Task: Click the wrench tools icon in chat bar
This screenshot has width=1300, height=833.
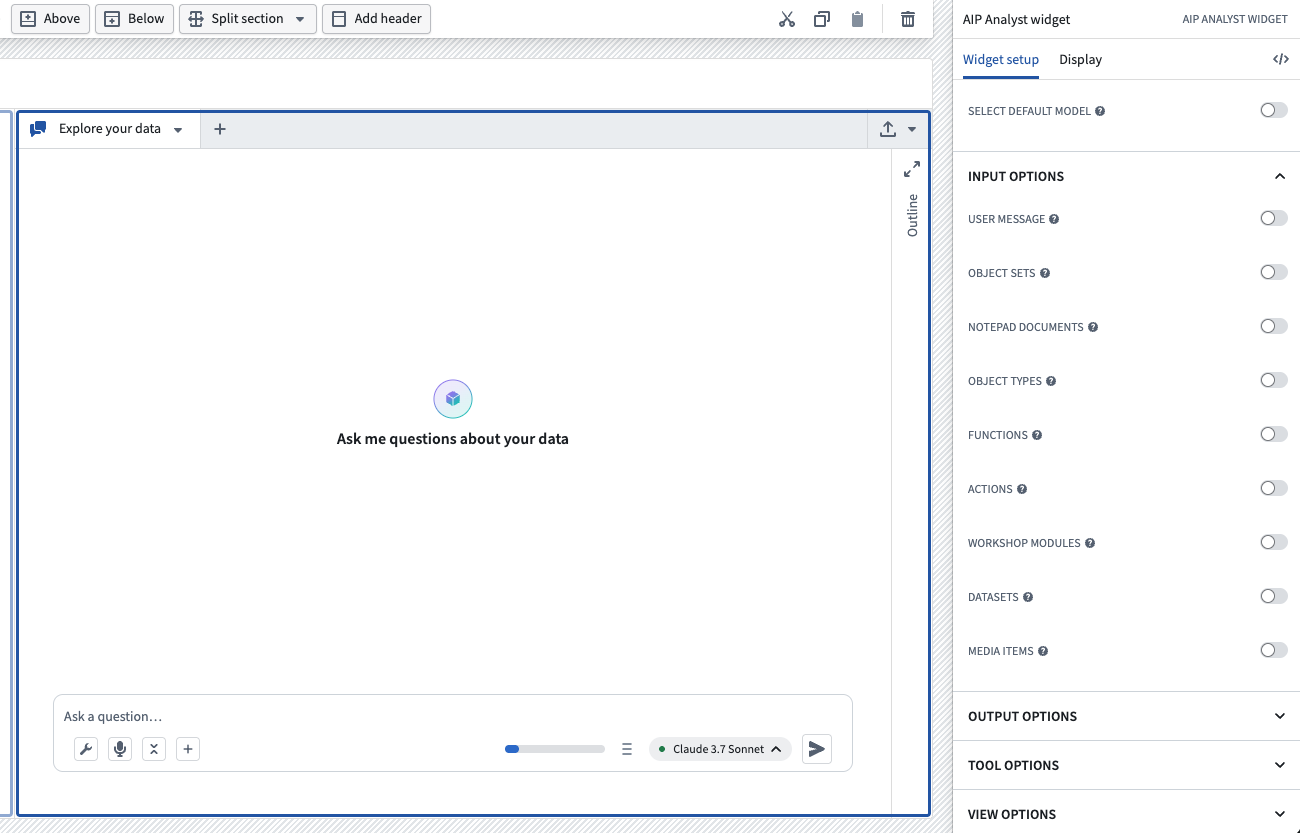Action: 85,748
